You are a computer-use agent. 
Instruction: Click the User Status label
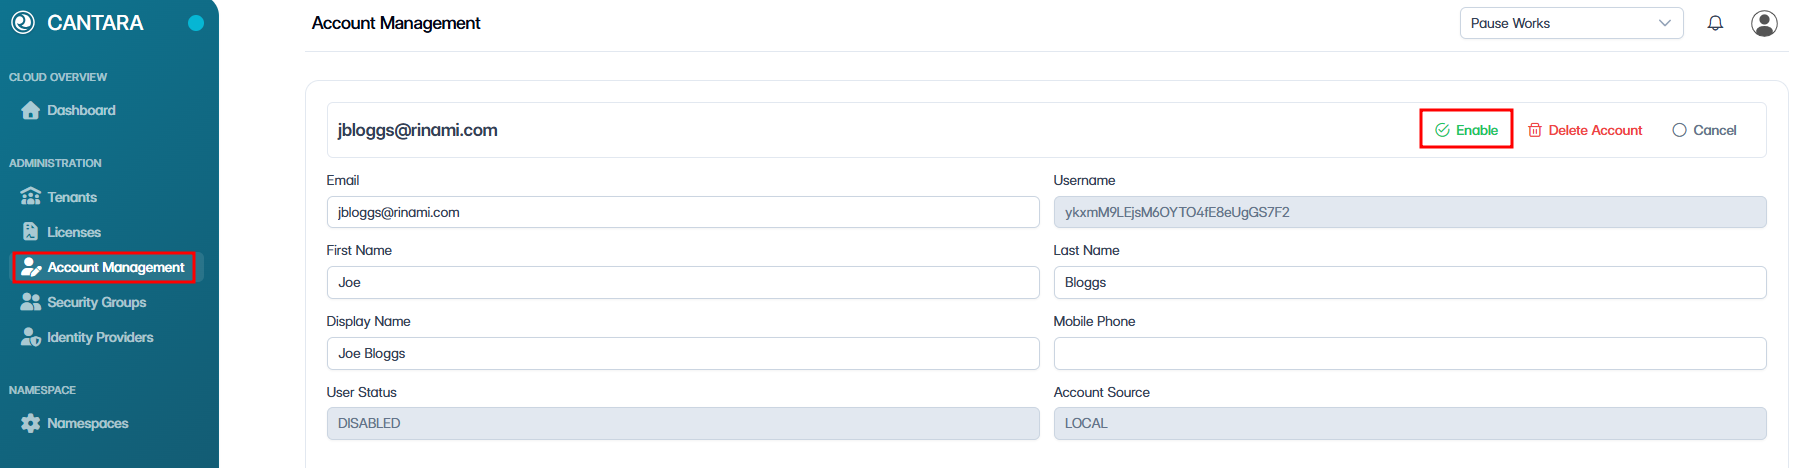coord(361,392)
